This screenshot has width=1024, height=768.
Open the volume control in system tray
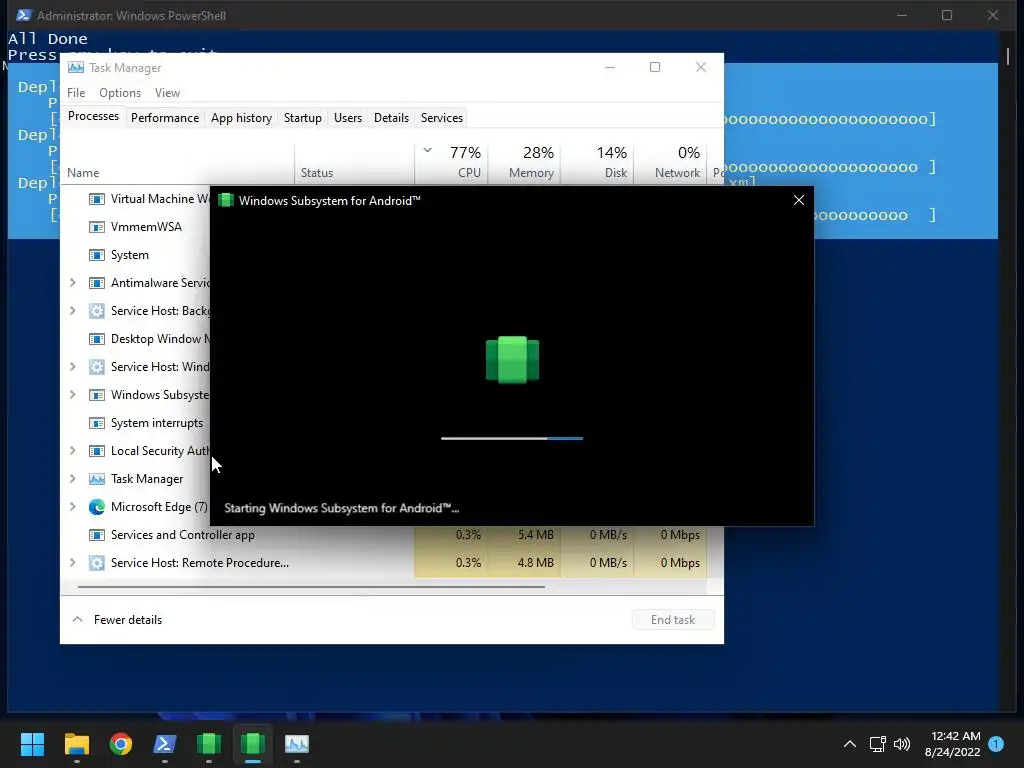902,744
